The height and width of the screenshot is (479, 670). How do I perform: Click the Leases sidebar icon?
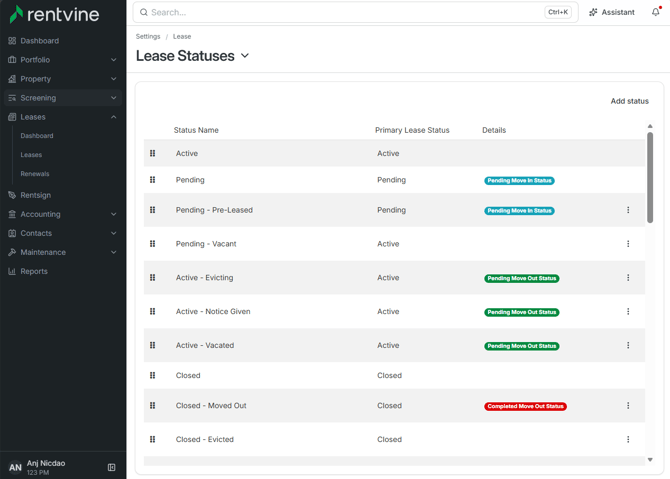12,117
